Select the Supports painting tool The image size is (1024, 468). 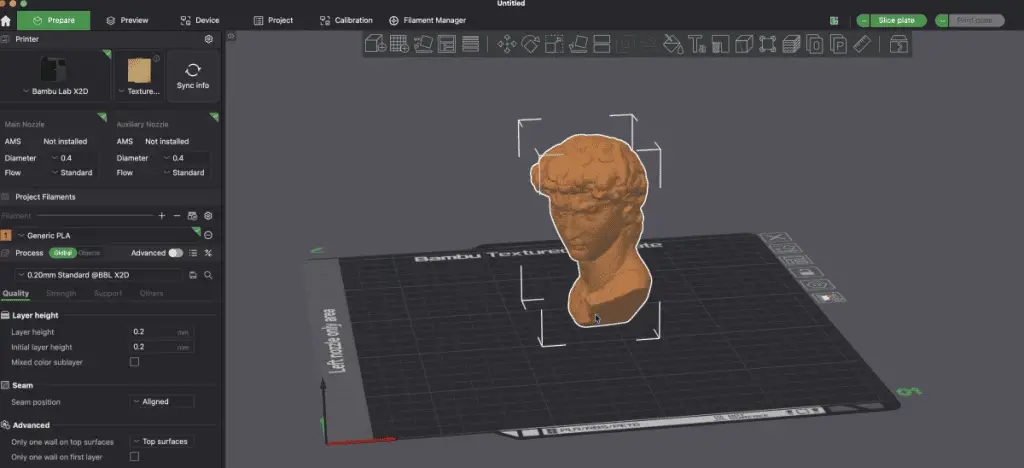pos(720,44)
